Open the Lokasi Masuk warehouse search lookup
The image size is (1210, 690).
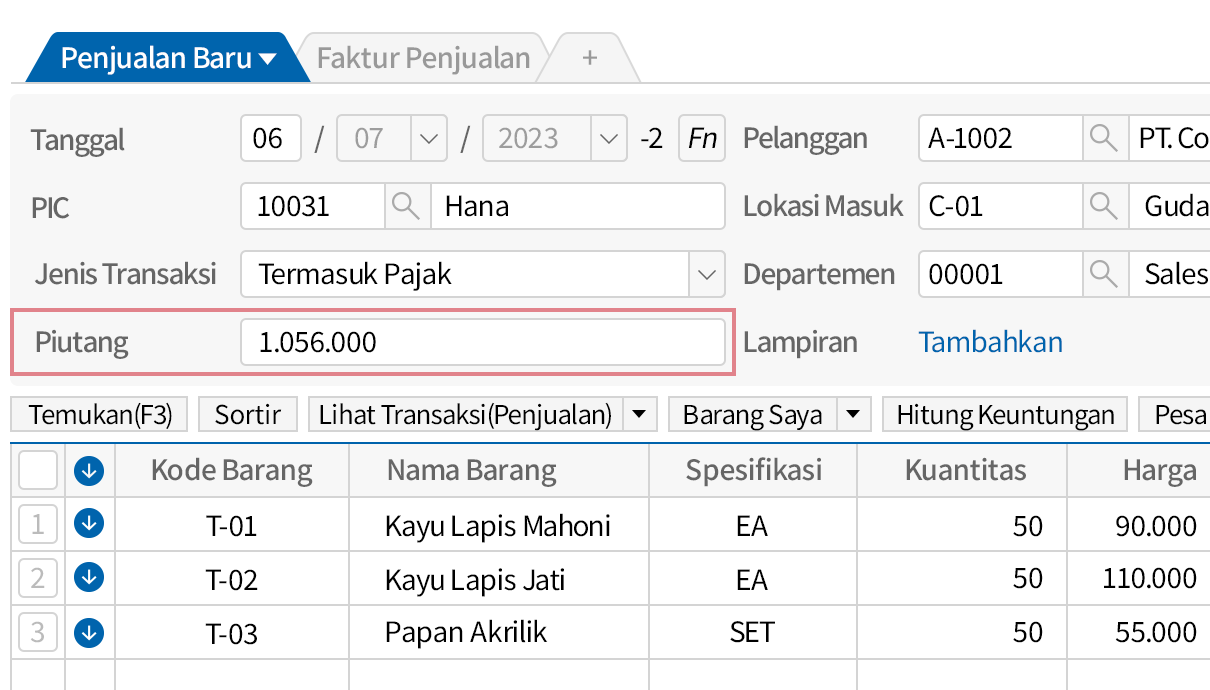tap(1104, 206)
